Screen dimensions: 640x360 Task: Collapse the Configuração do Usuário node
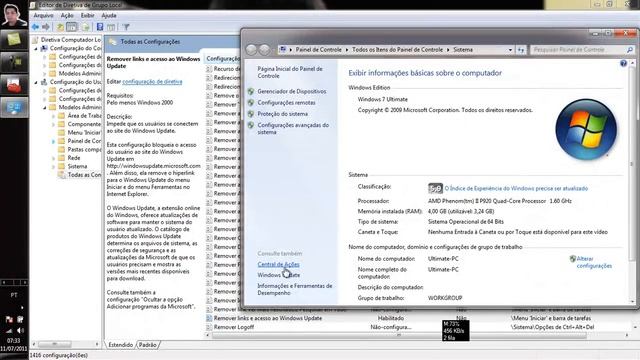[x=36, y=82]
